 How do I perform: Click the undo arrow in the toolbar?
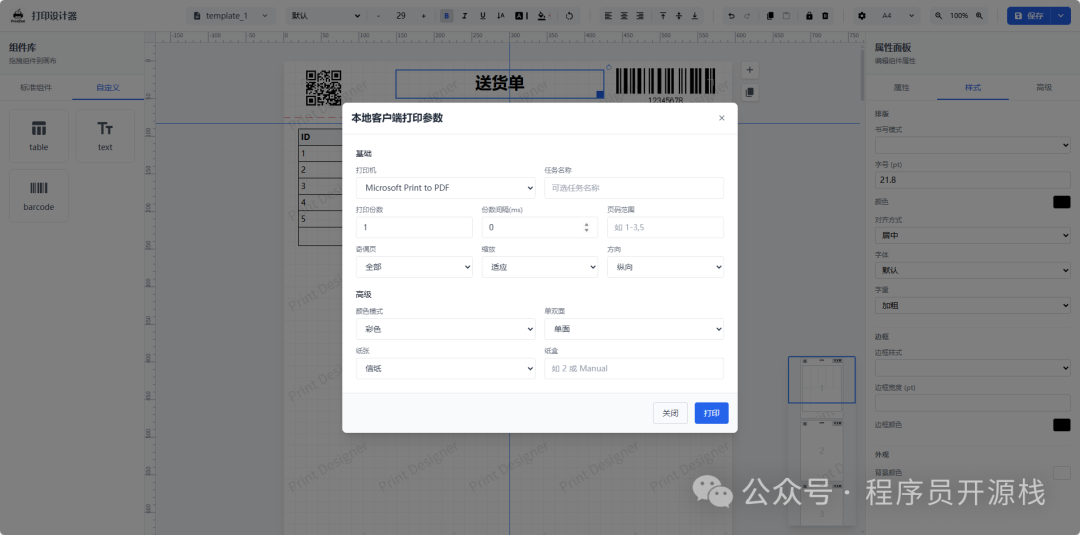point(731,15)
